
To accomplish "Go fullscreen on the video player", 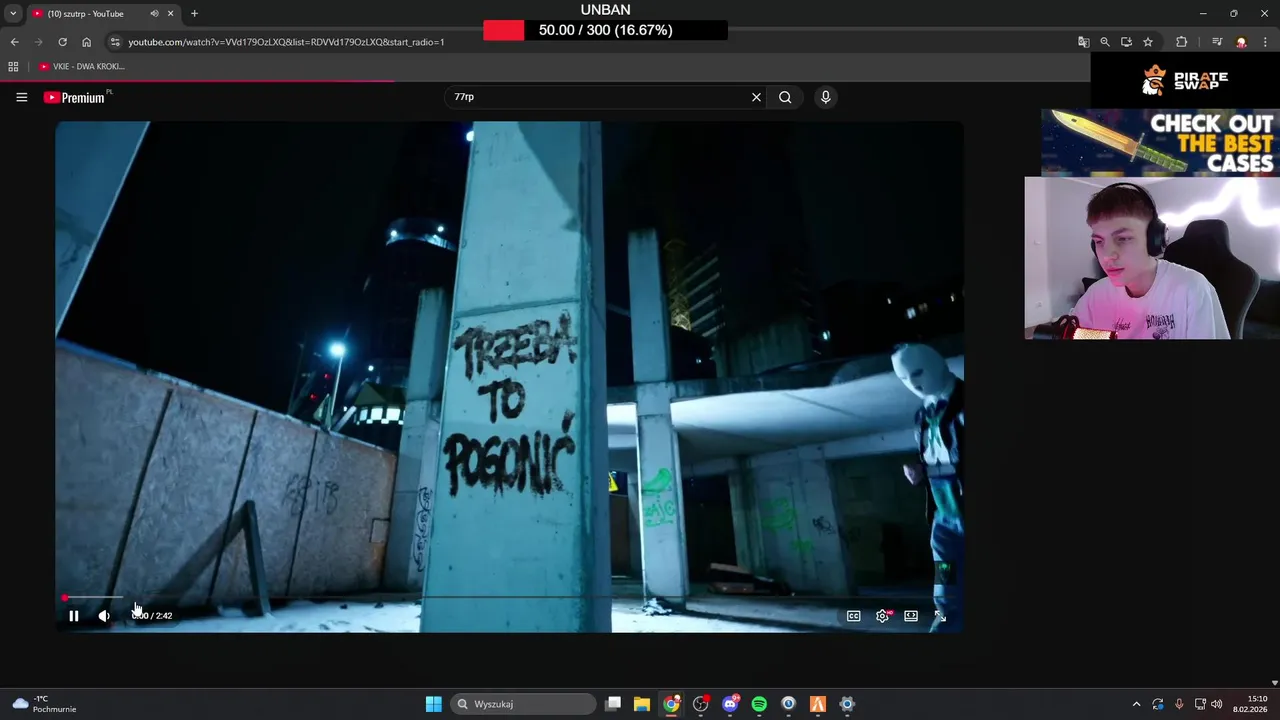I will coord(940,616).
